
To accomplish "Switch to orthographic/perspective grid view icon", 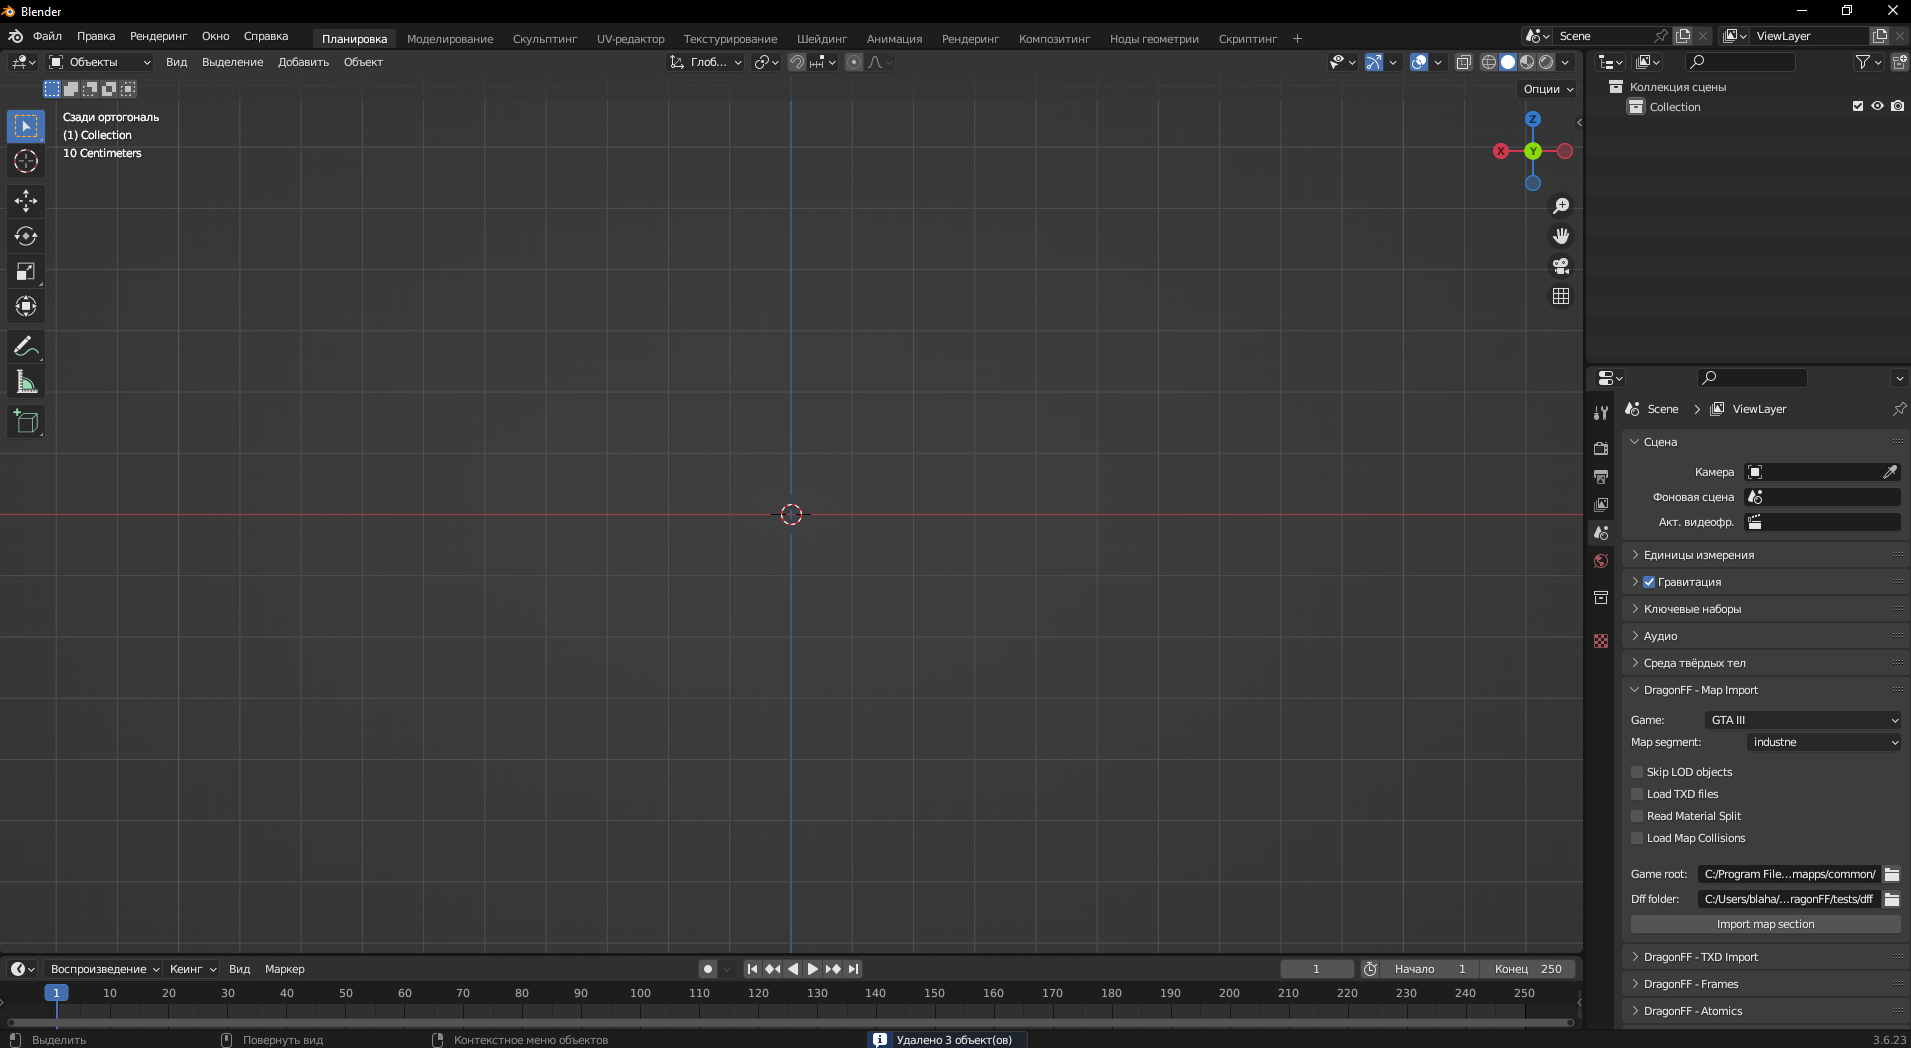I will click(x=1560, y=296).
